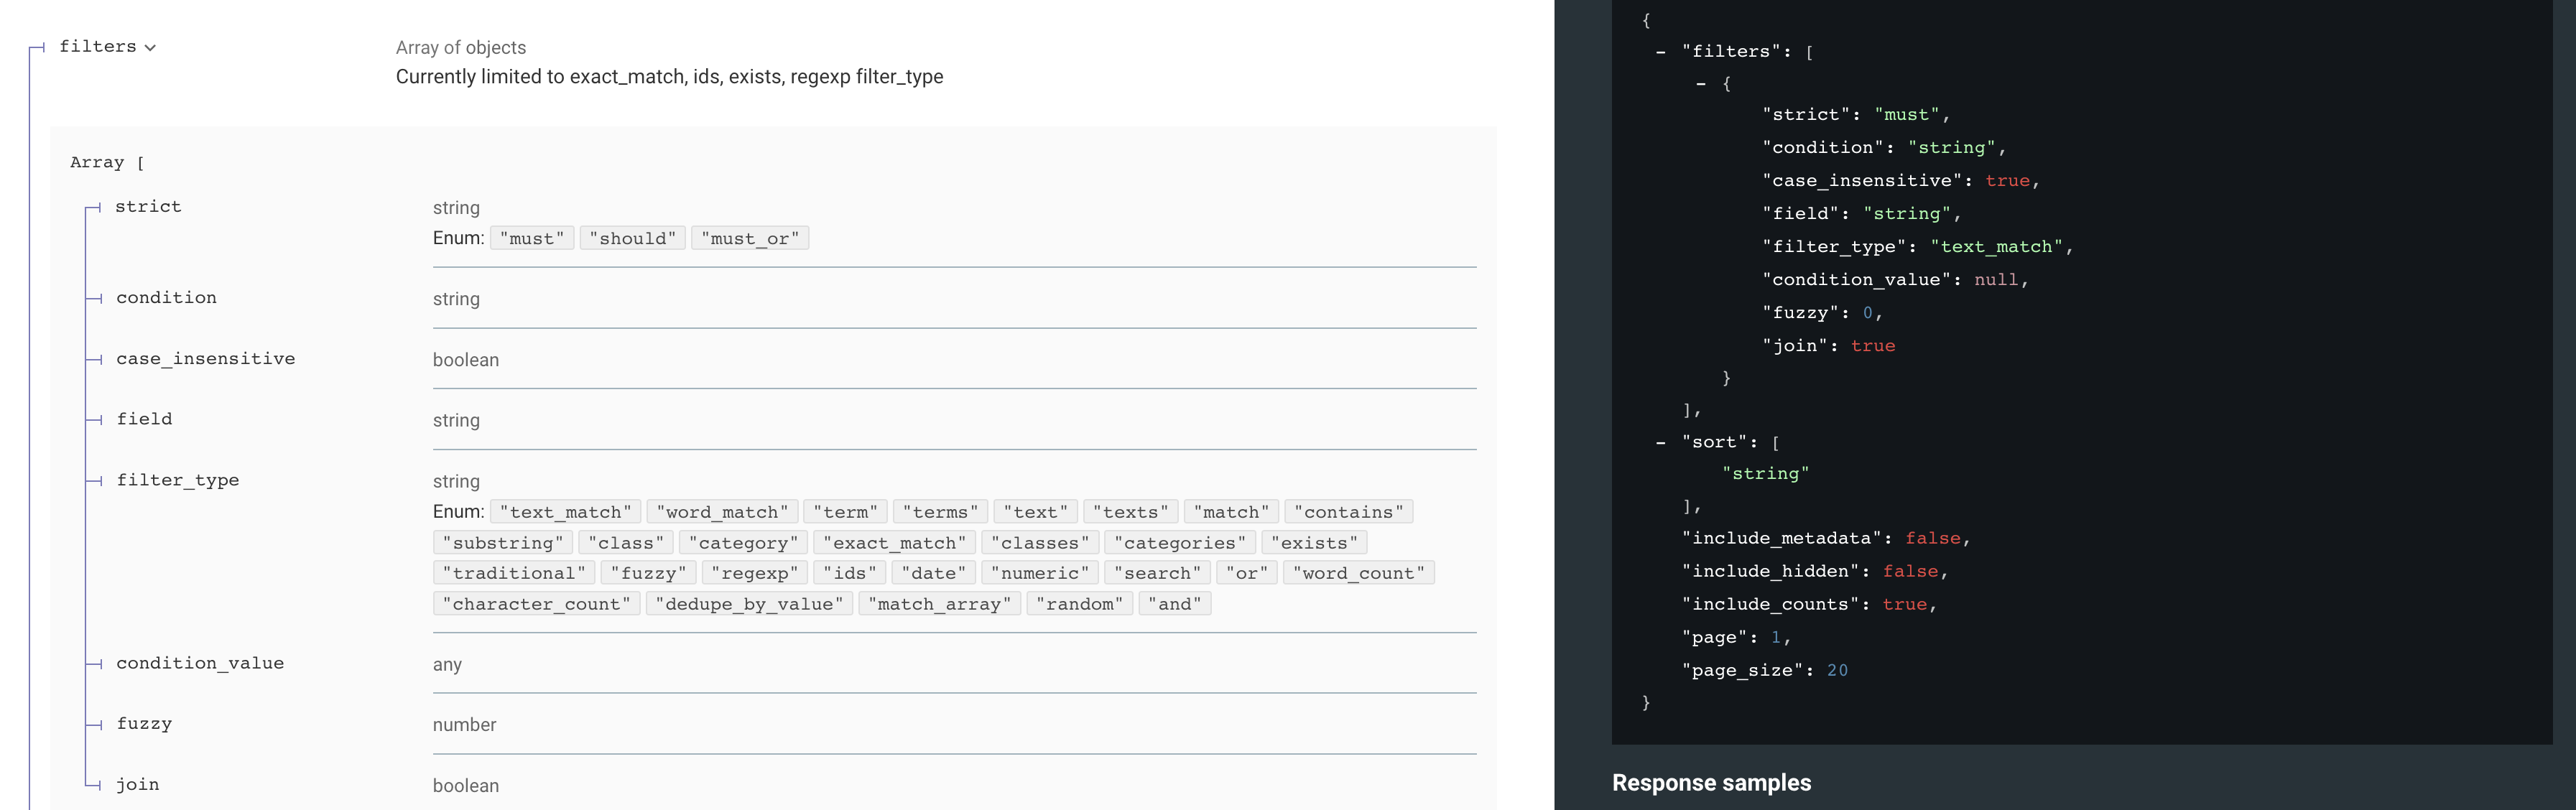
Task: Click the condition_value property name
Action: click(x=200, y=663)
